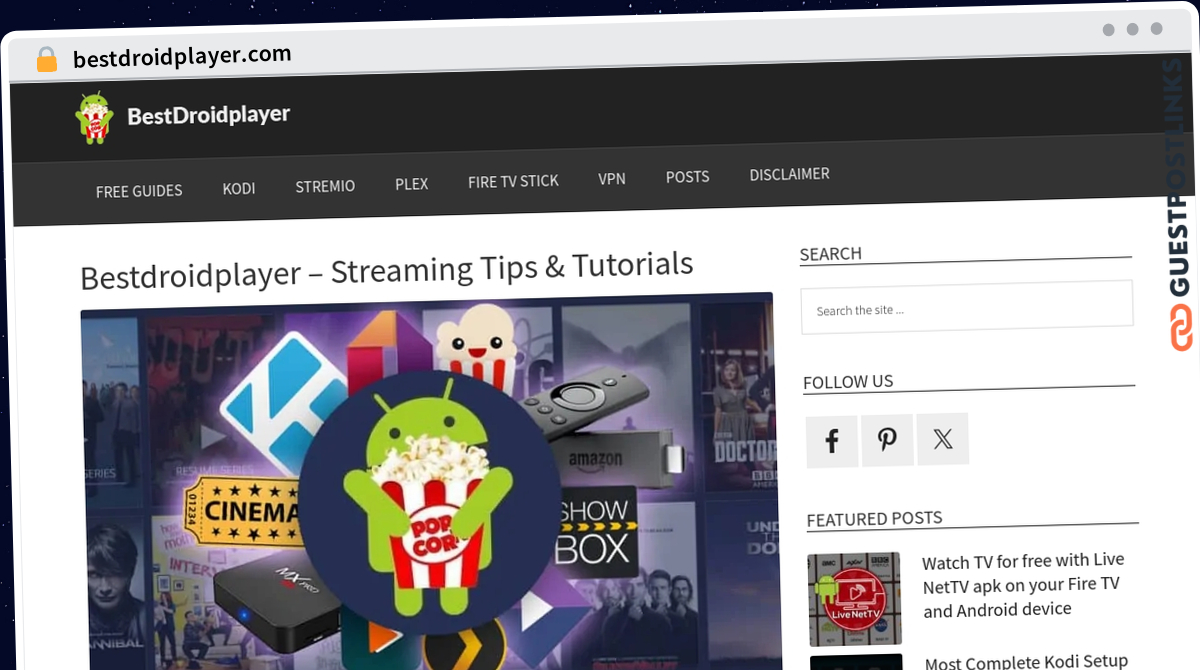
Task: Click the BestDroidplayer popcorn android logo
Action: 95,118
